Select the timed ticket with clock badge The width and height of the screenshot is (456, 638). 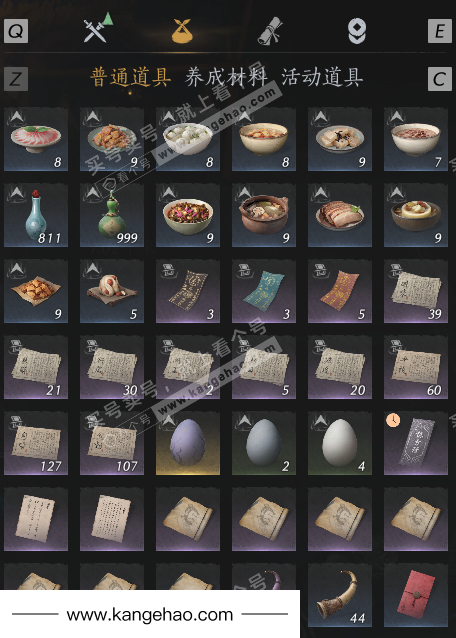pos(416,443)
